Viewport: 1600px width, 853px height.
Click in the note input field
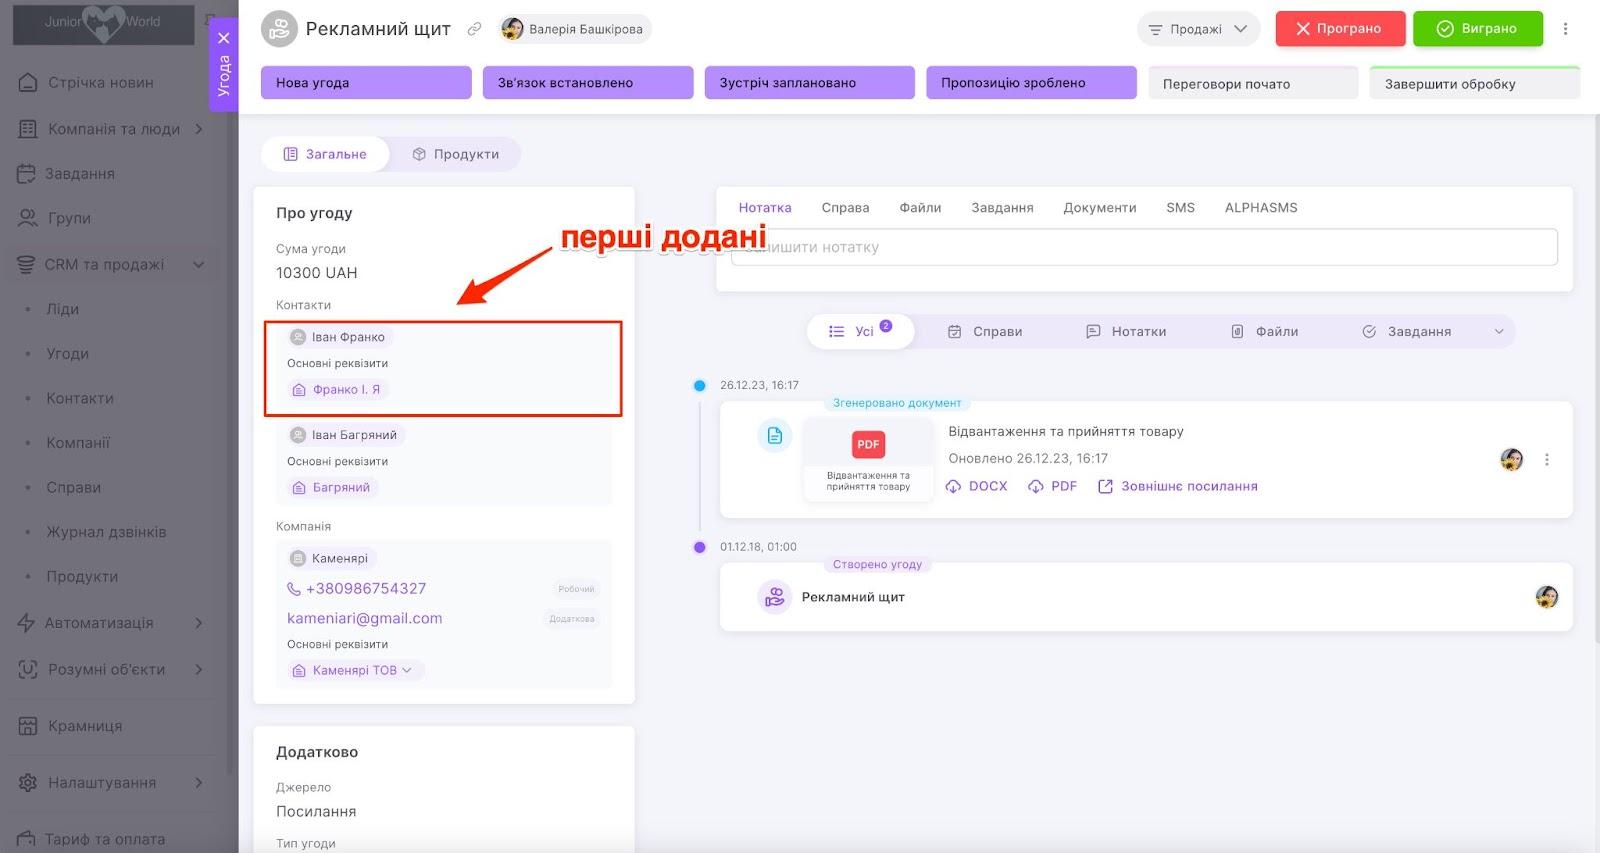1144,247
